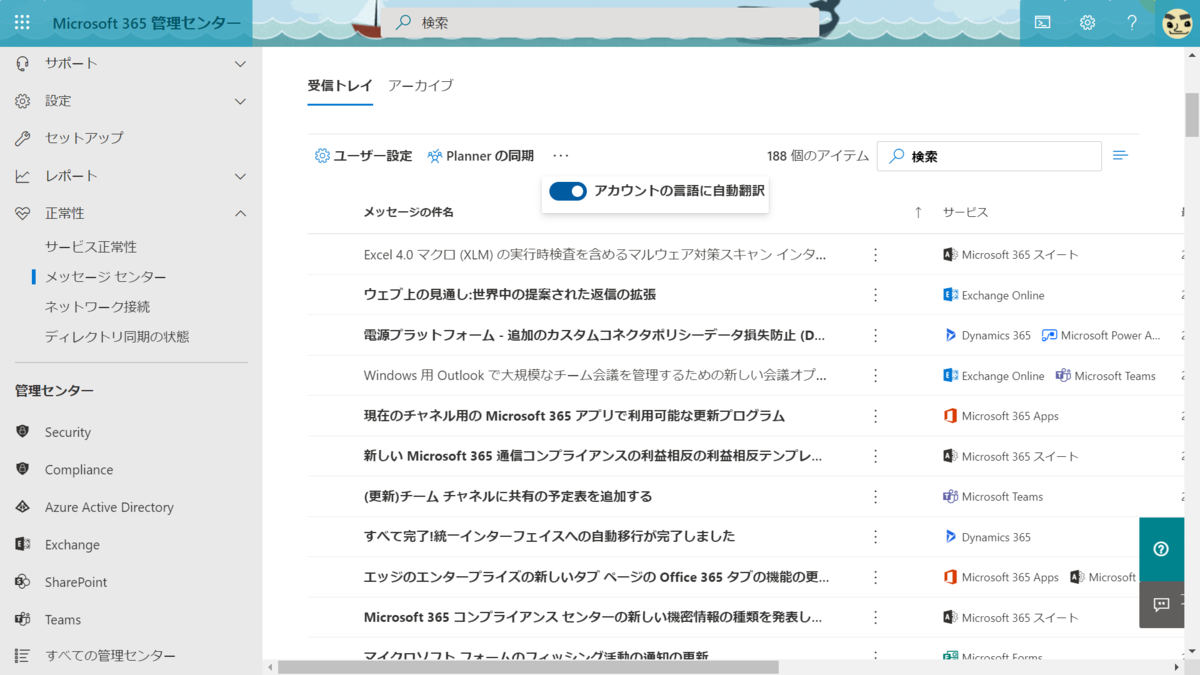Screen dimensions: 1200x675
Task: Open the SharePoint admin center icon
Action: point(22,582)
